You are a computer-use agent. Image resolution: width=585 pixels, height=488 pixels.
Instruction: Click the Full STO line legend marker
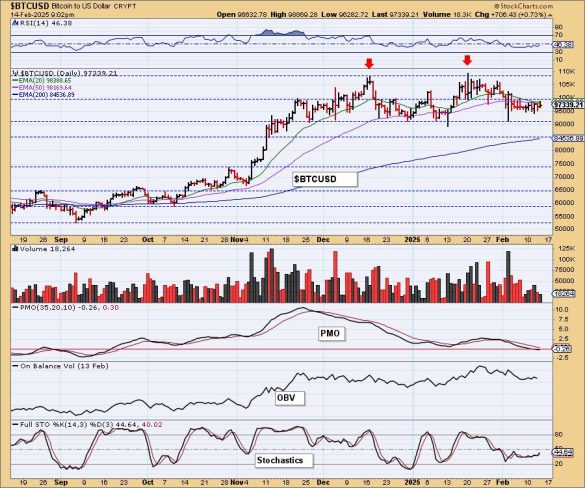15,425
